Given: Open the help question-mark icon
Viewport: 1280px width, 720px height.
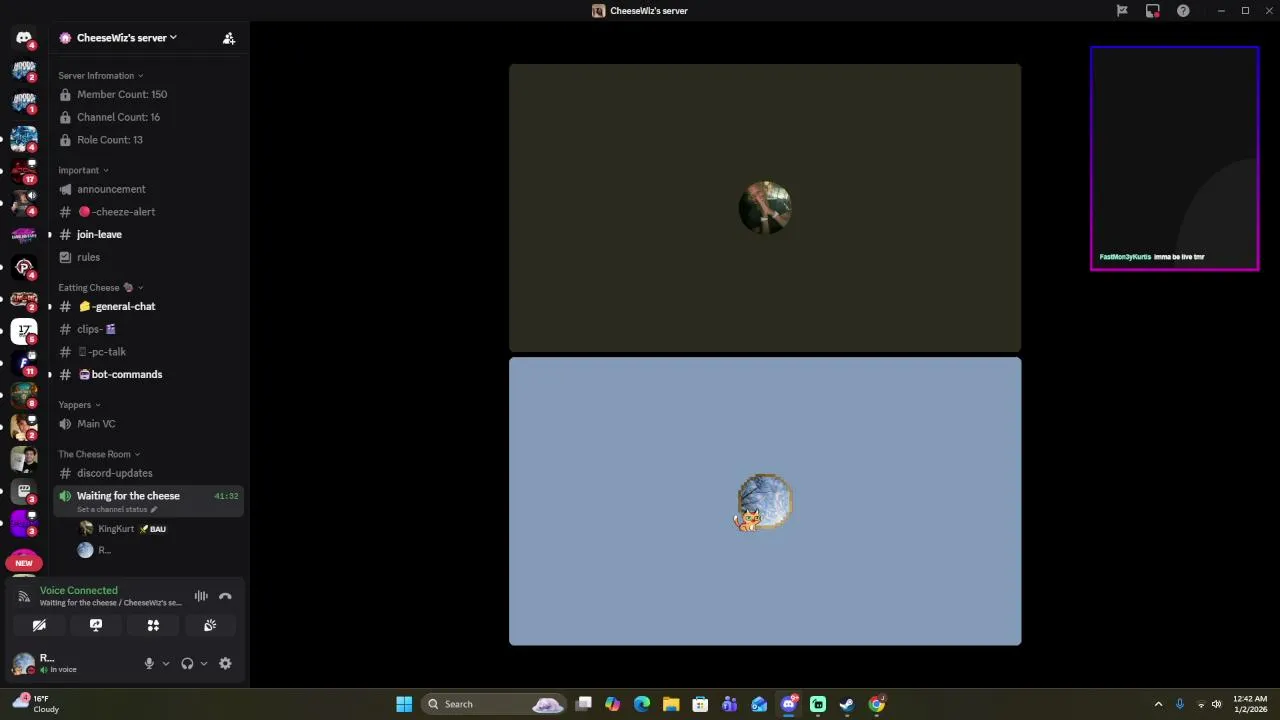Looking at the screenshot, I should pyautogui.click(x=1183, y=11).
